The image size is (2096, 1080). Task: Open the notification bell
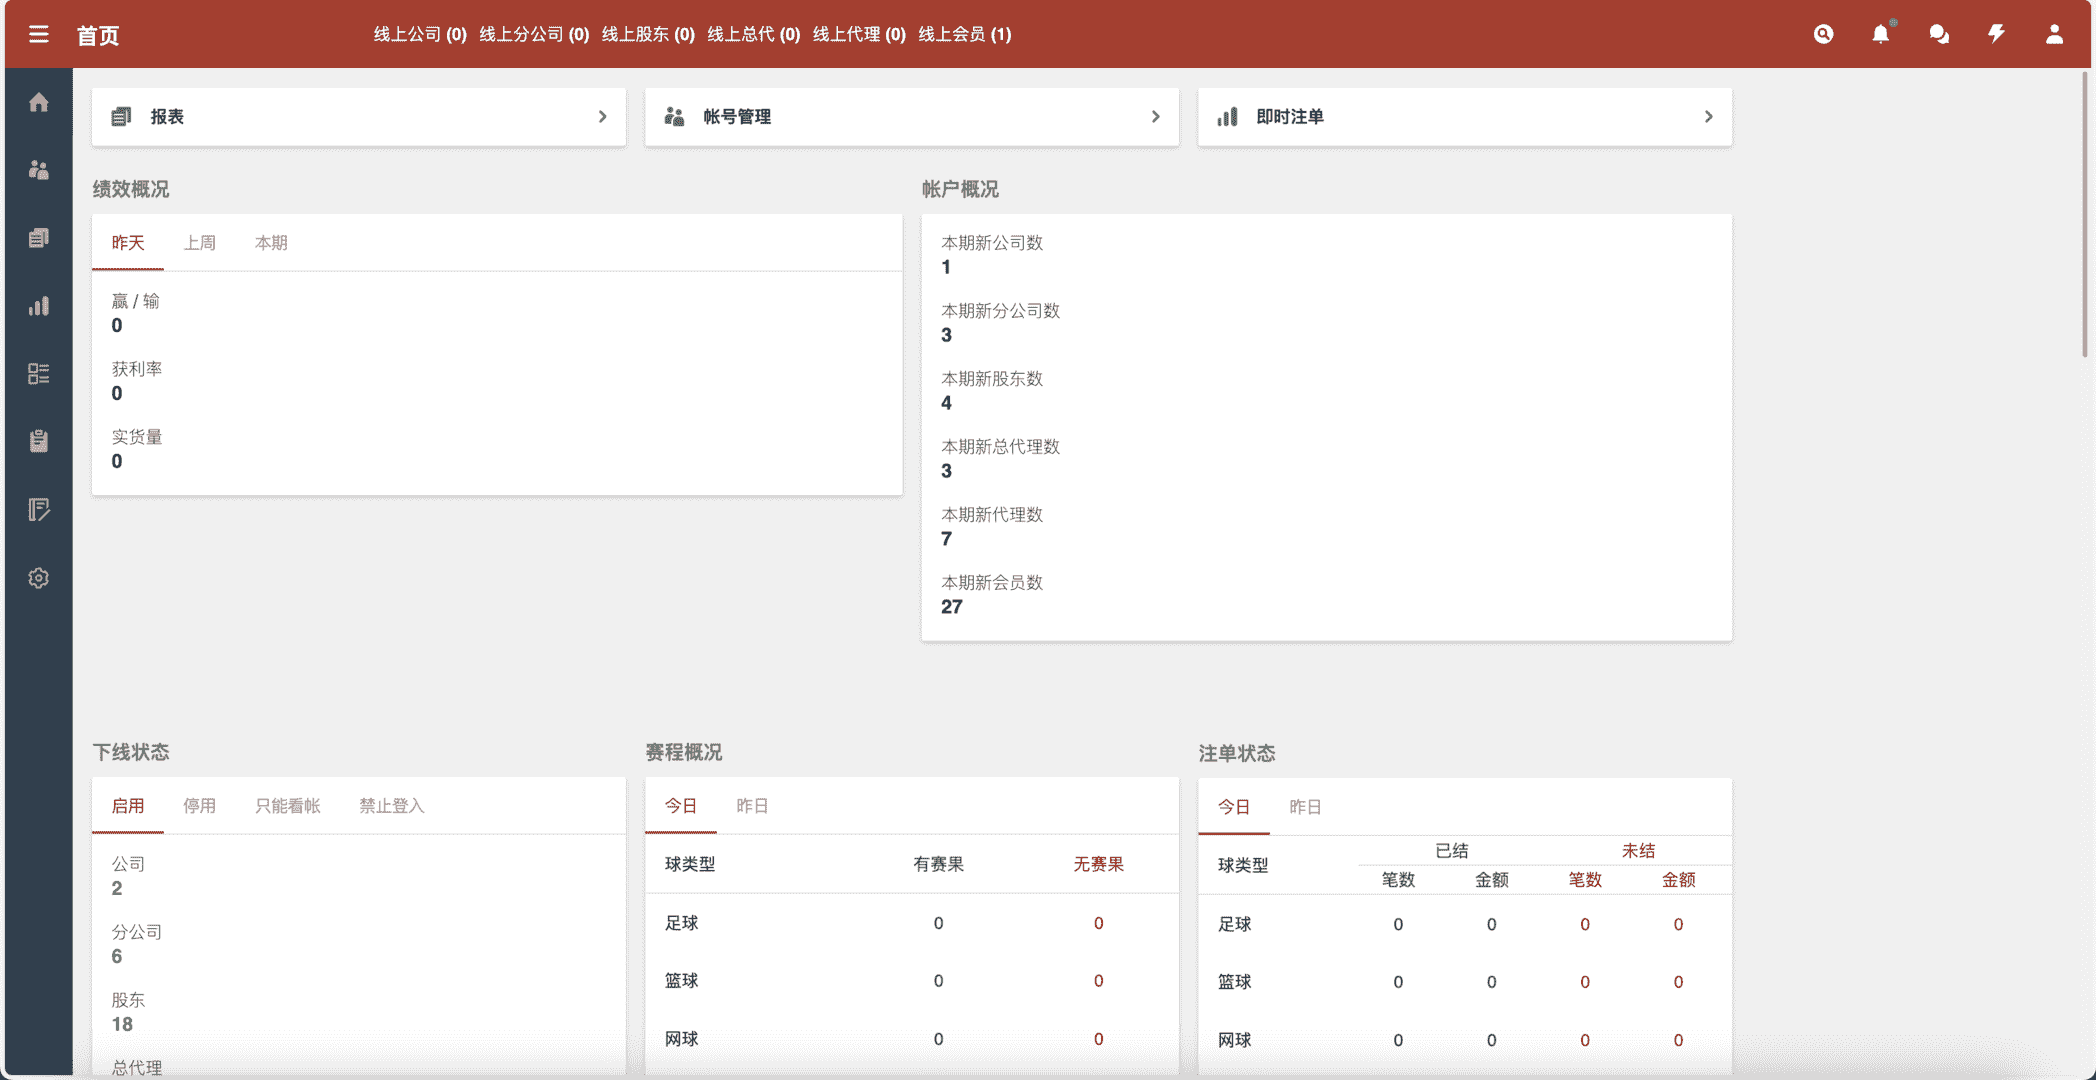click(x=1881, y=34)
